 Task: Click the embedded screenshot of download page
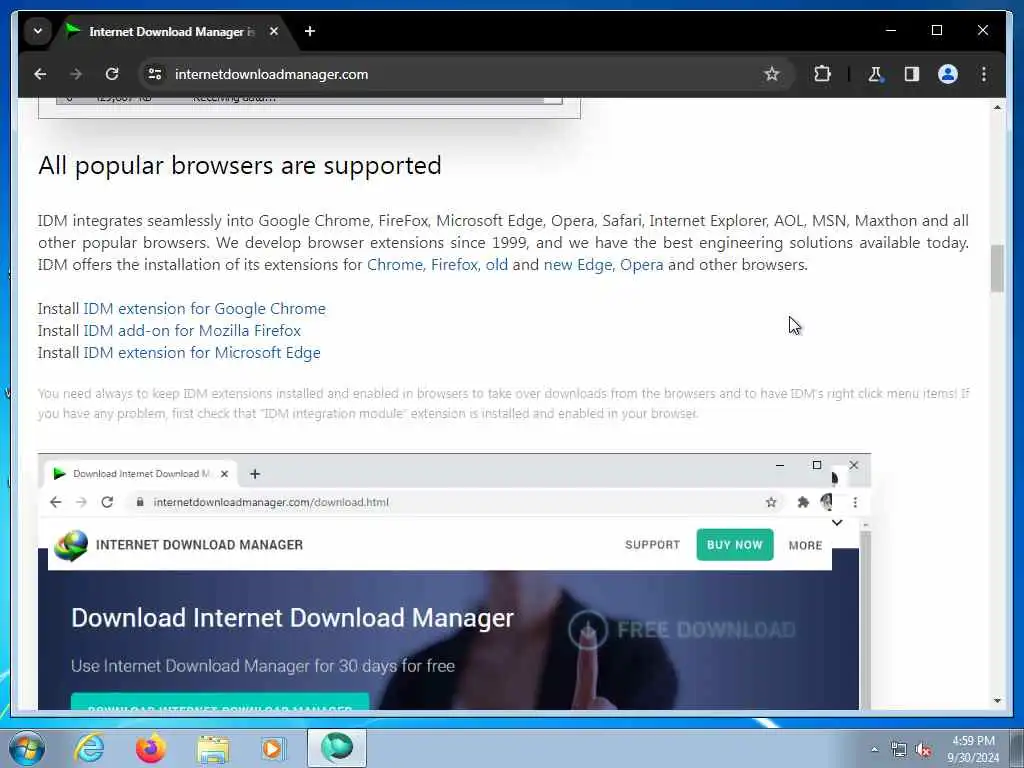click(454, 581)
